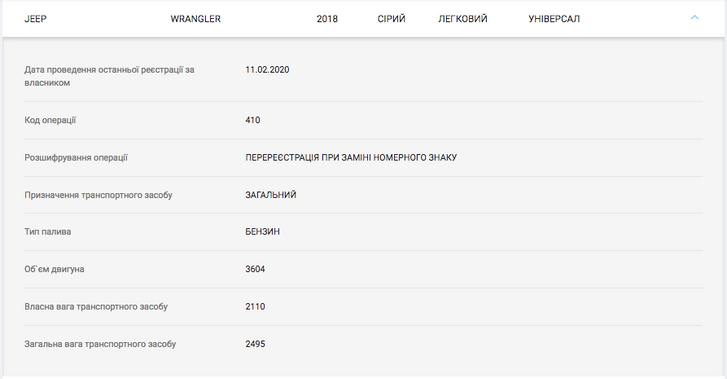The width and height of the screenshot is (727, 379).
Task: Click the СІРИЙ color label
Action: [x=391, y=19]
